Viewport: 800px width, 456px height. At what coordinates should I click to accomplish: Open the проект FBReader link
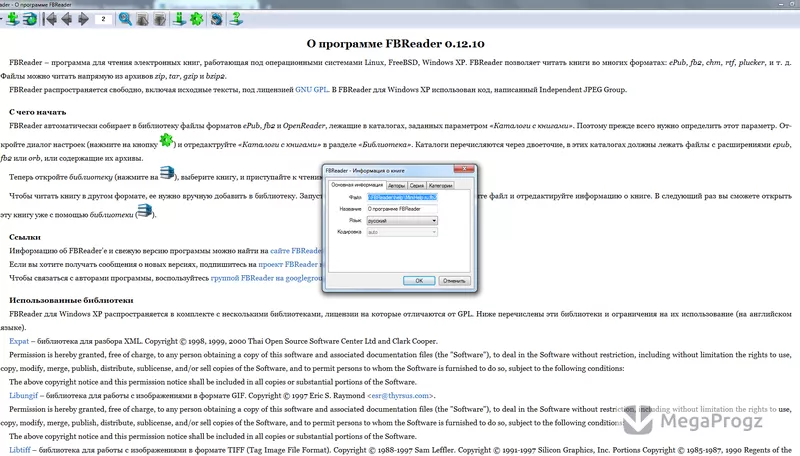click(290, 264)
